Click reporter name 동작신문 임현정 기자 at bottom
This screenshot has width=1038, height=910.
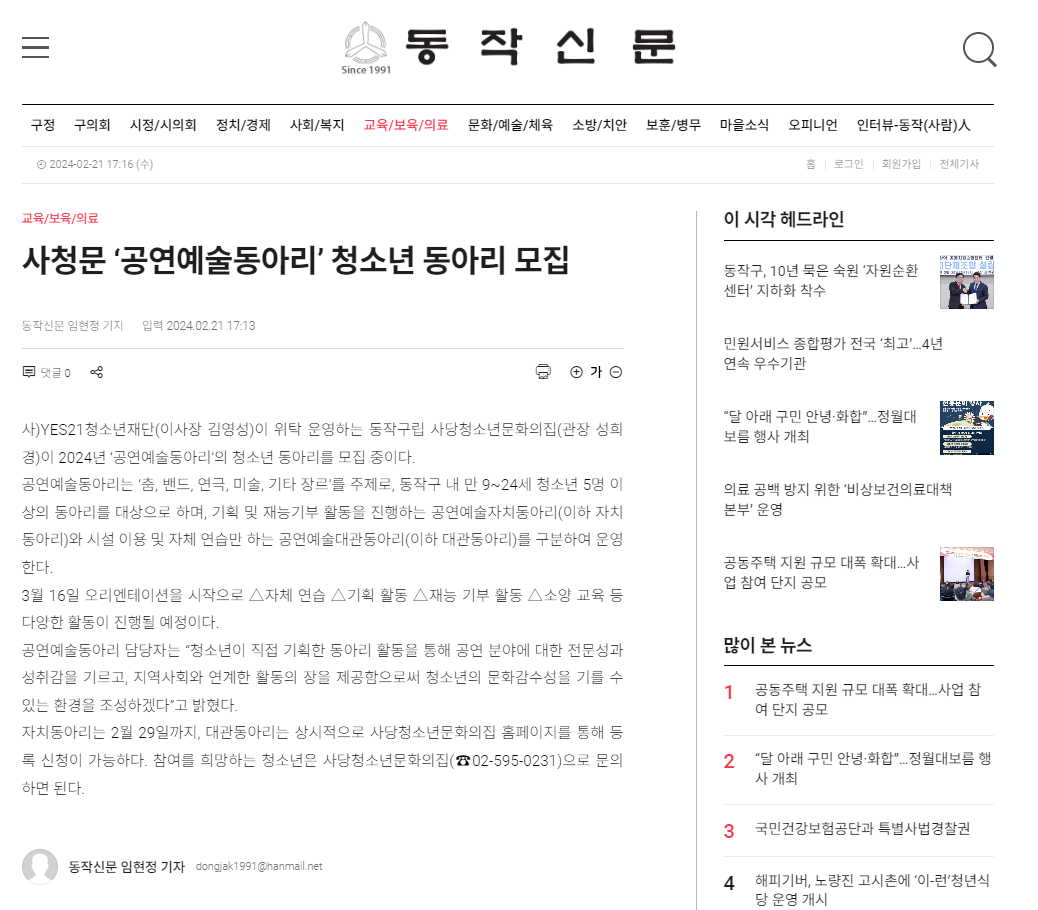(126, 867)
